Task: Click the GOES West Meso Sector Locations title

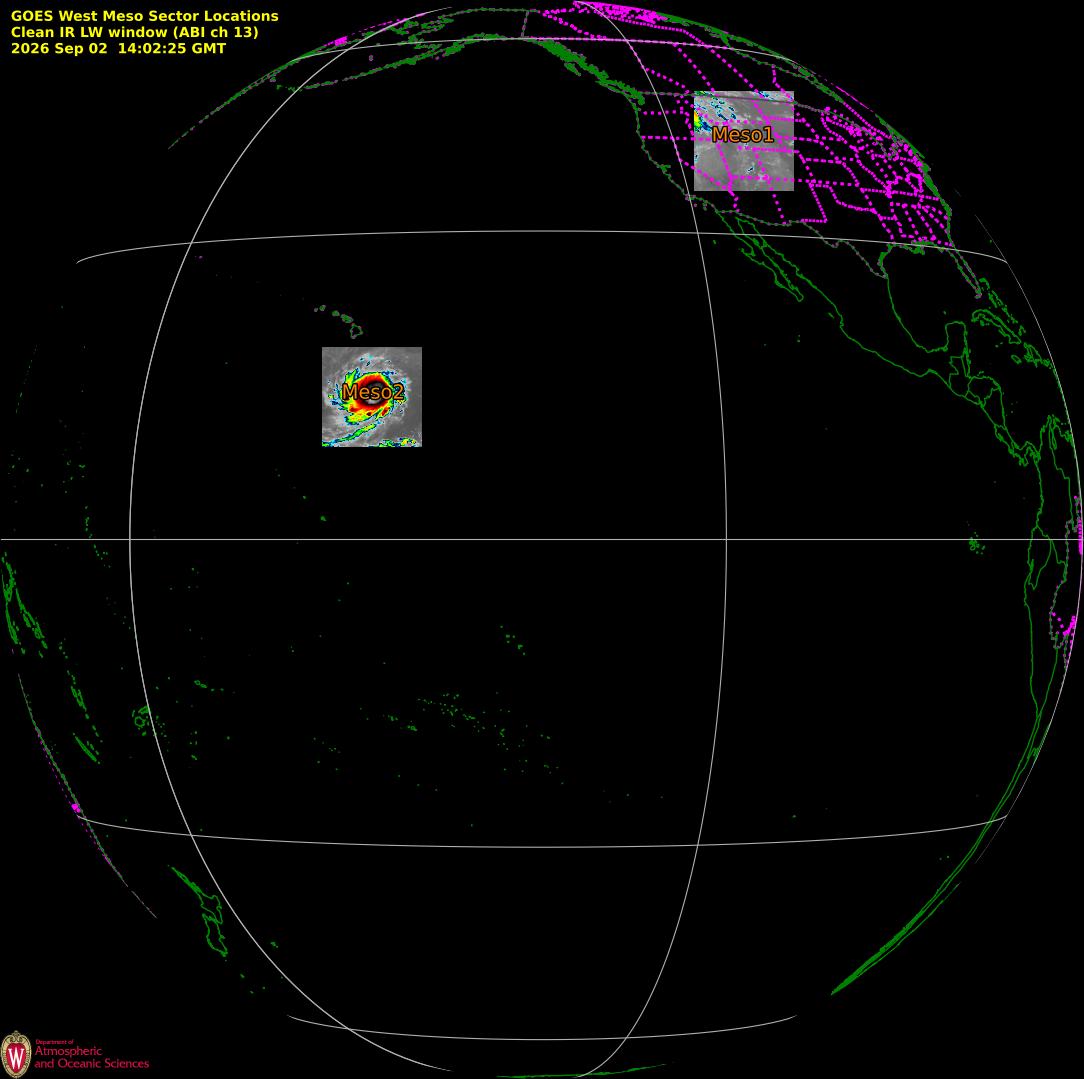Action: pos(144,16)
